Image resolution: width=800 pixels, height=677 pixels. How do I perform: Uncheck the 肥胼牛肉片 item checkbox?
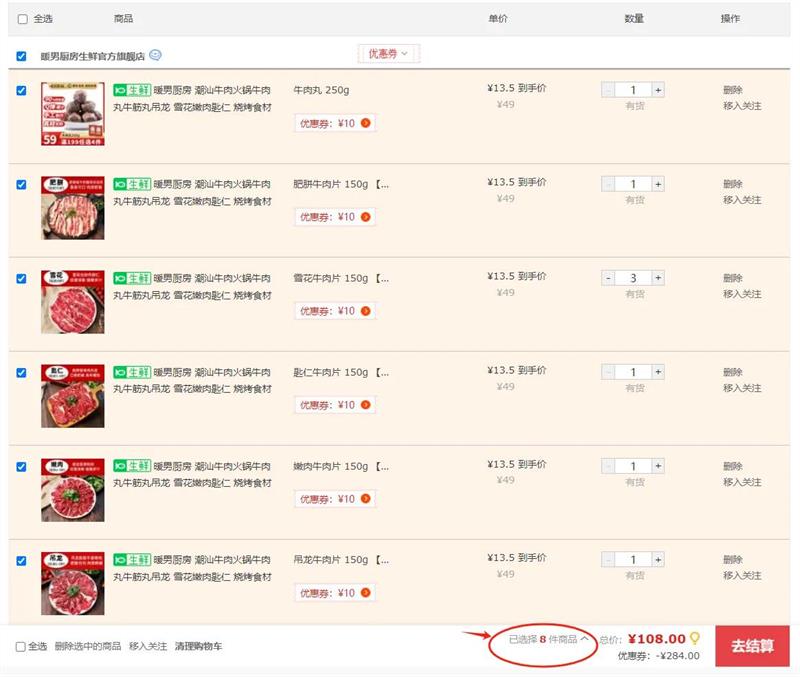(22, 185)
